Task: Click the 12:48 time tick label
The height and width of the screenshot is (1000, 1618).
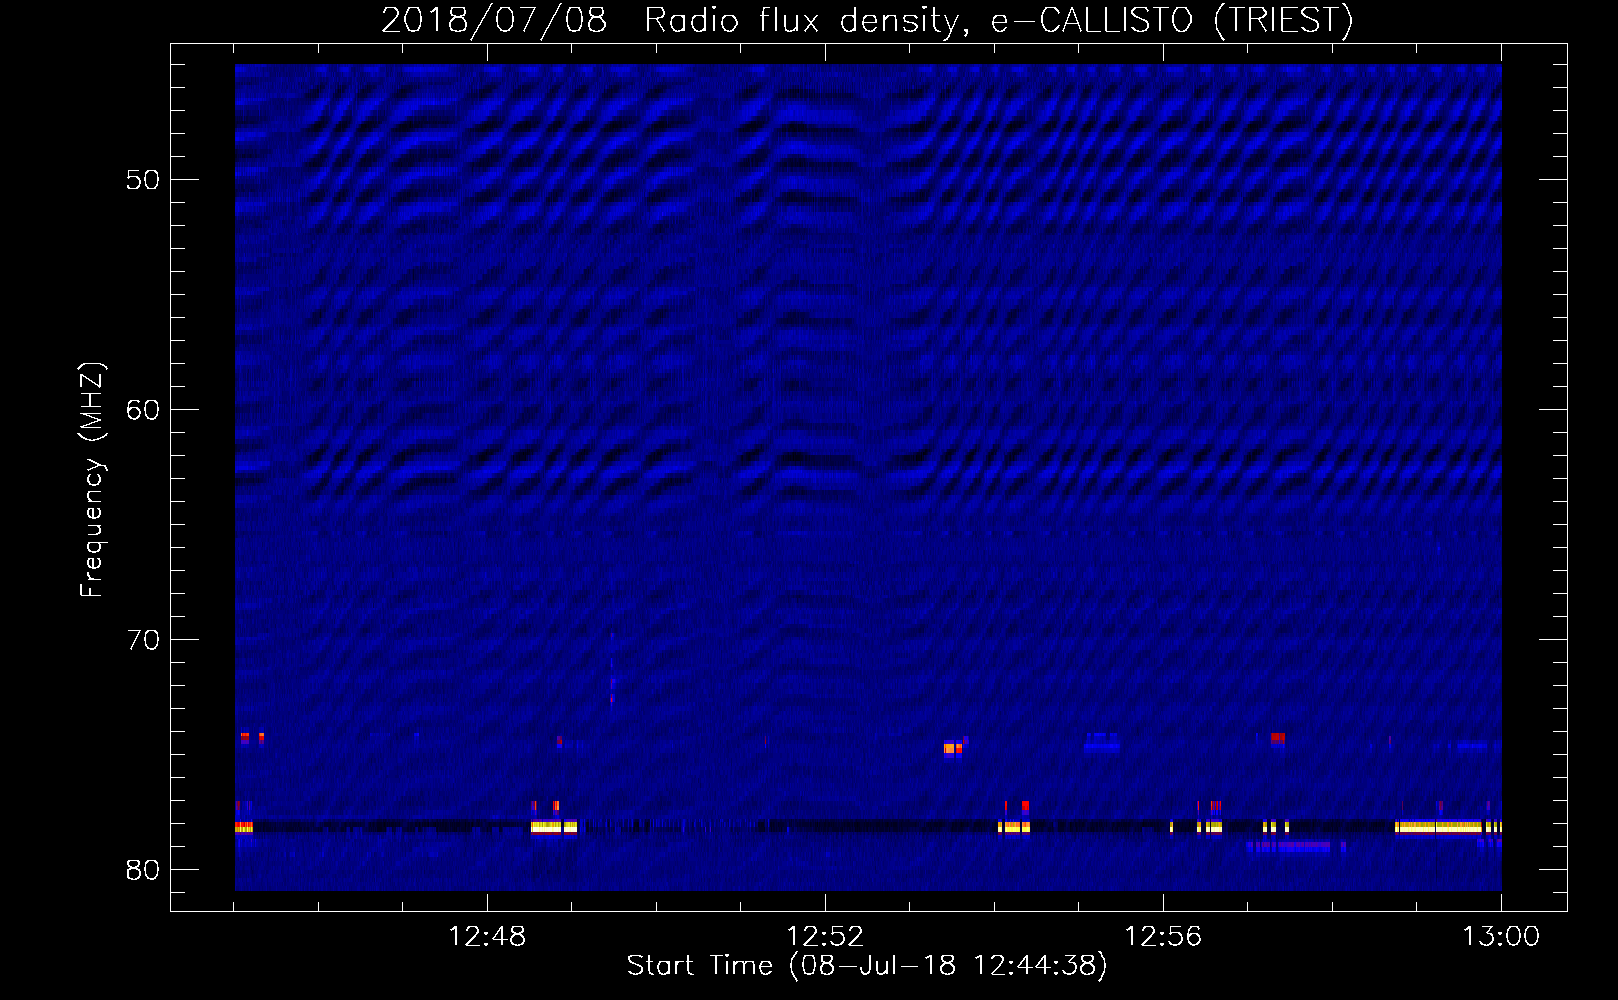Action: [x=487, y=937]
